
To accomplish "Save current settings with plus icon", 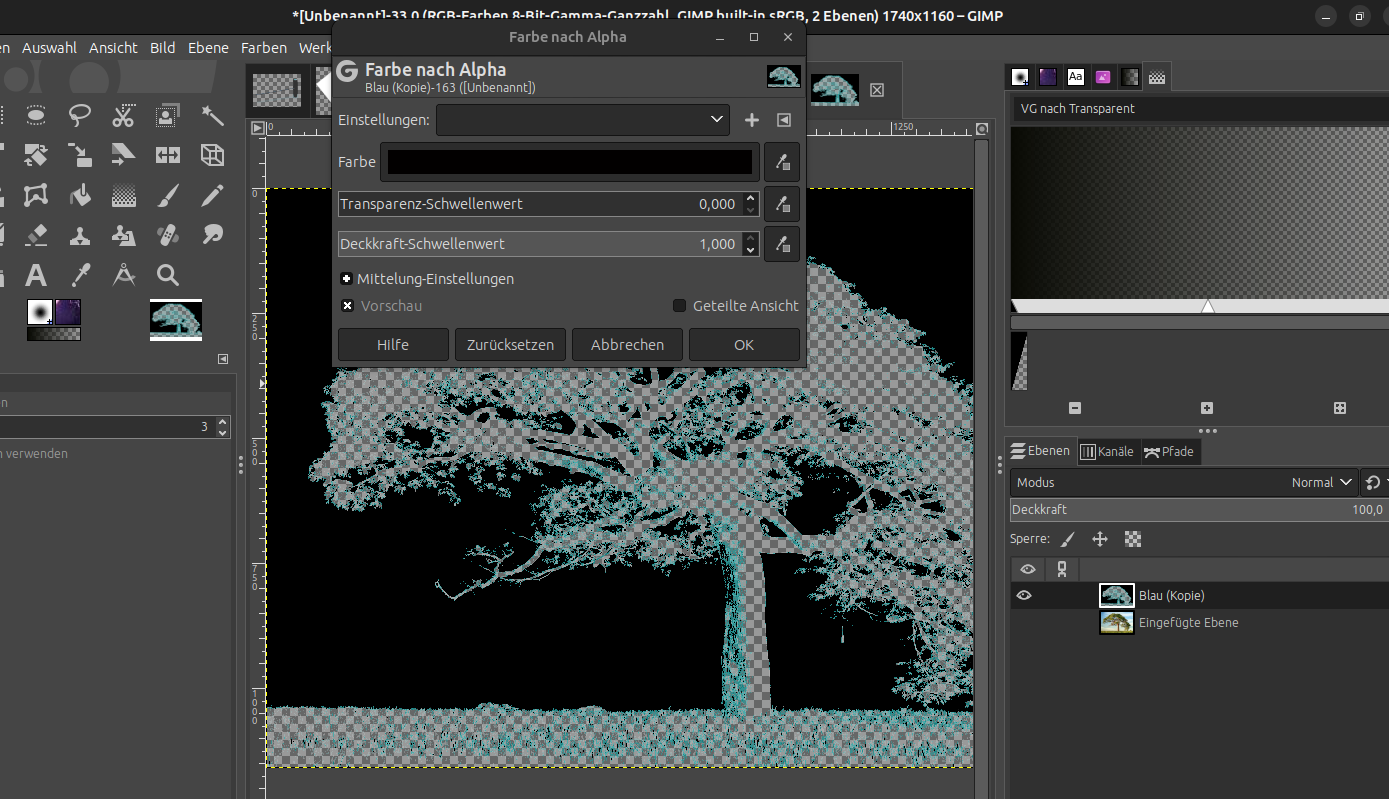I will tap(752, 120).
